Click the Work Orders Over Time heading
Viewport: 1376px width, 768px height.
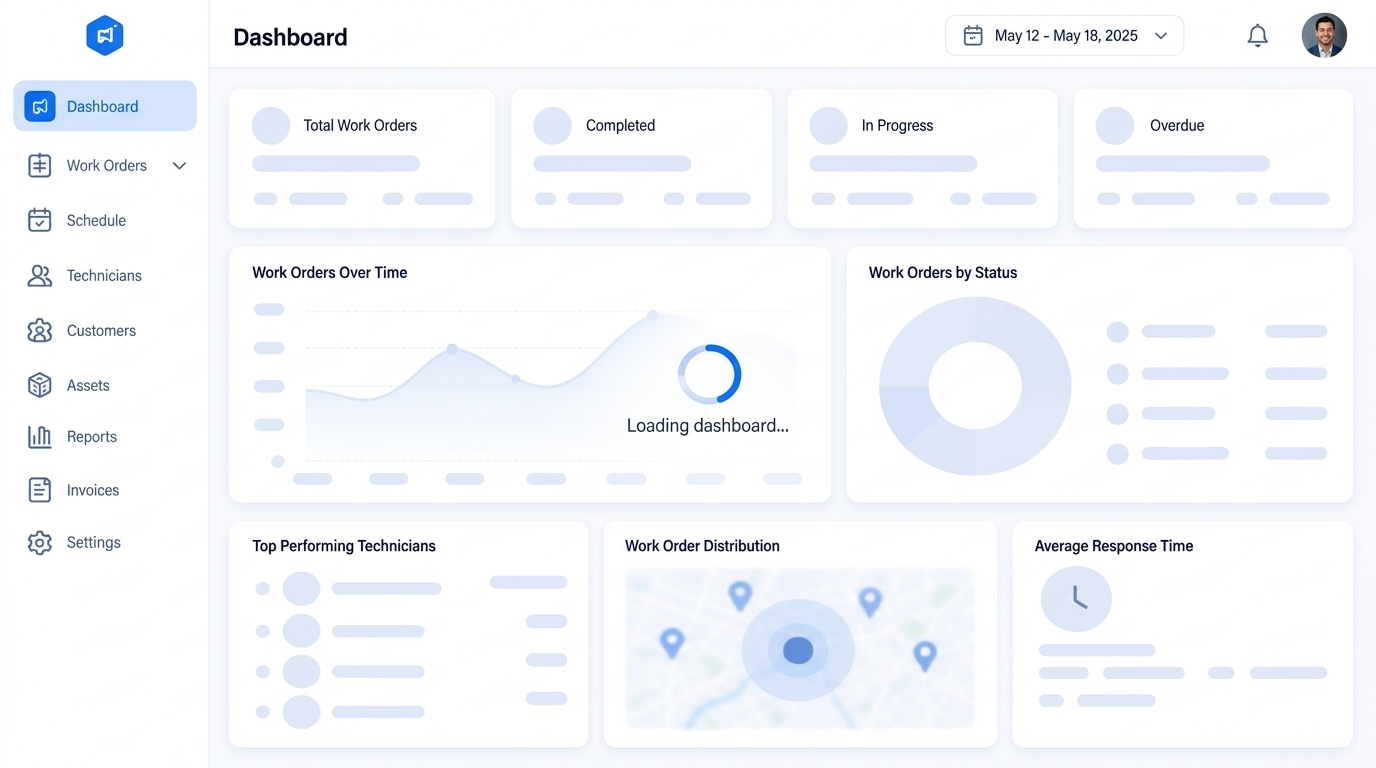(329, 273)
